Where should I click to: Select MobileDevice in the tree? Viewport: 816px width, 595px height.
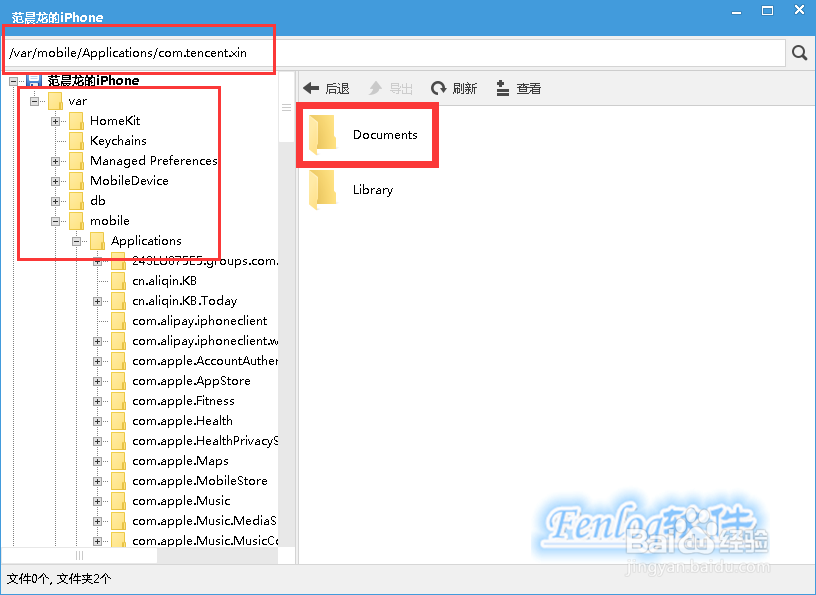129,181
